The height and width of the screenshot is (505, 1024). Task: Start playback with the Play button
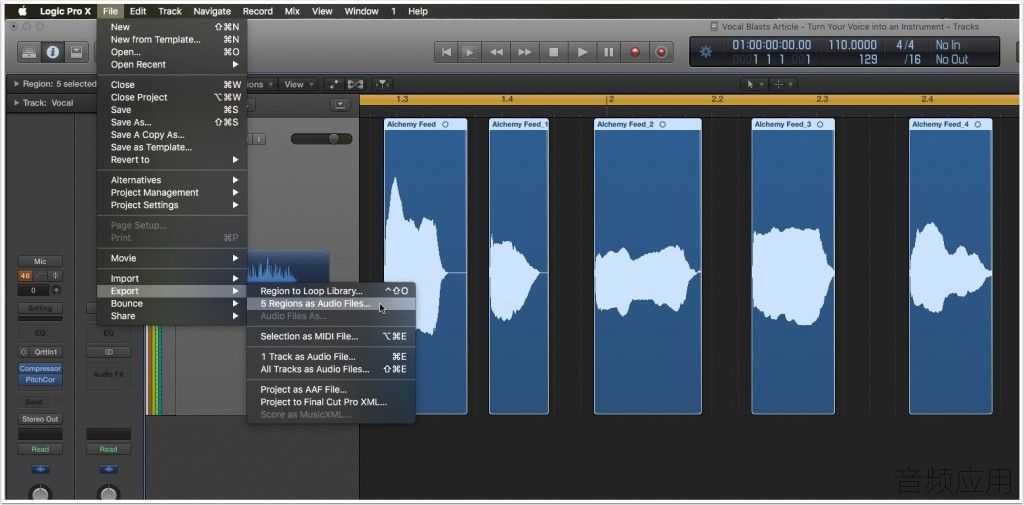tap(582, 52)
